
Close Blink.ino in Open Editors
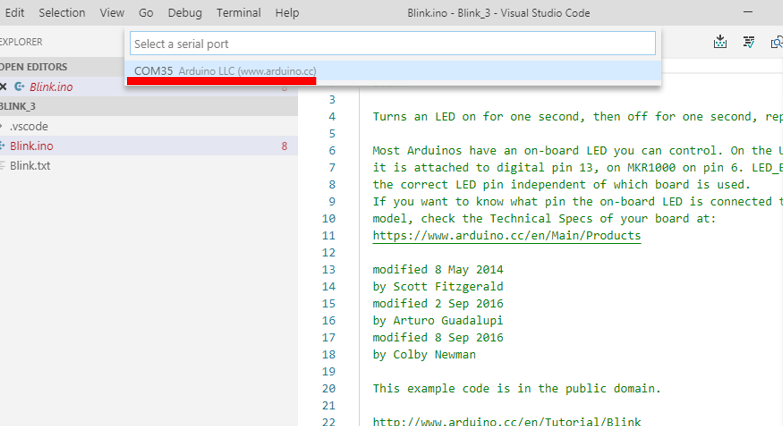click(3, 87)
